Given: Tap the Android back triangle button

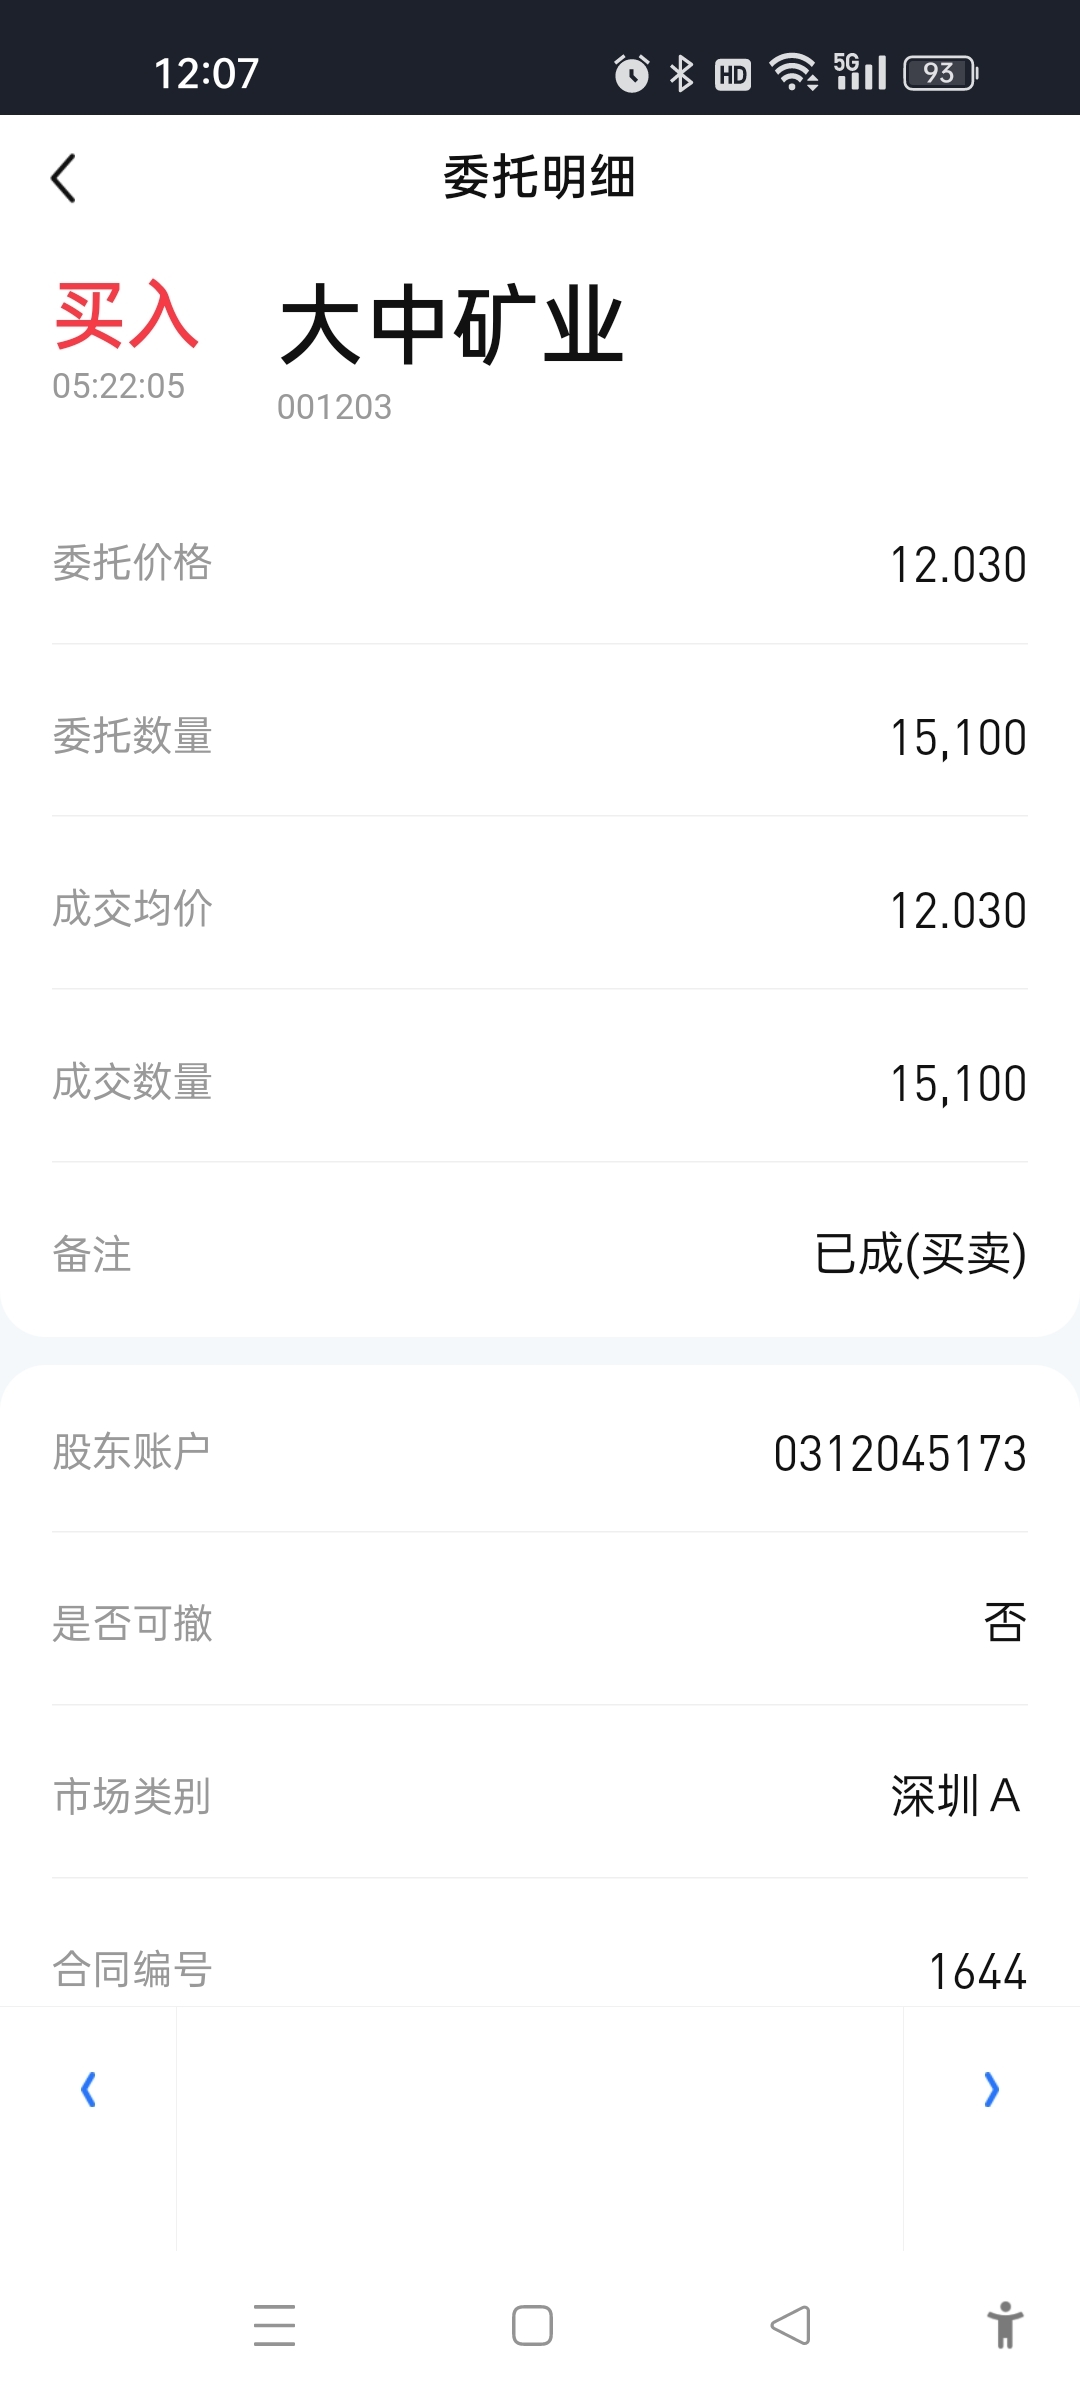Looking at the screenshot, I should [x=790, y=2325].
